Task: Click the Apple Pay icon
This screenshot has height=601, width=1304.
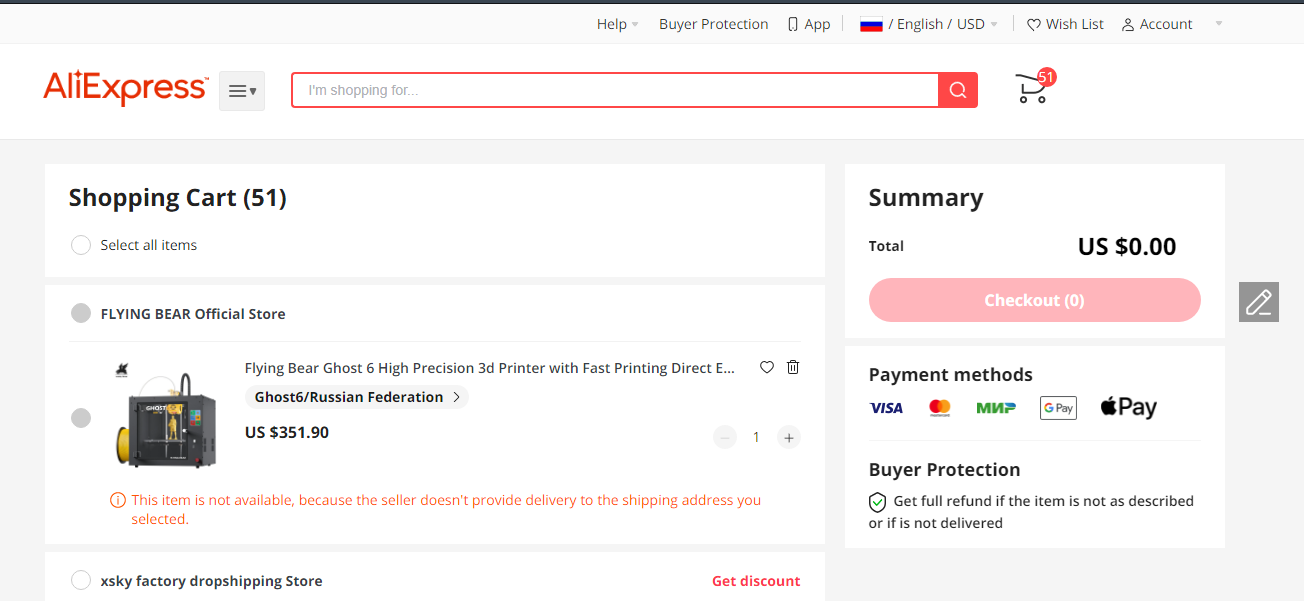Action: [x=1128, y=407]
